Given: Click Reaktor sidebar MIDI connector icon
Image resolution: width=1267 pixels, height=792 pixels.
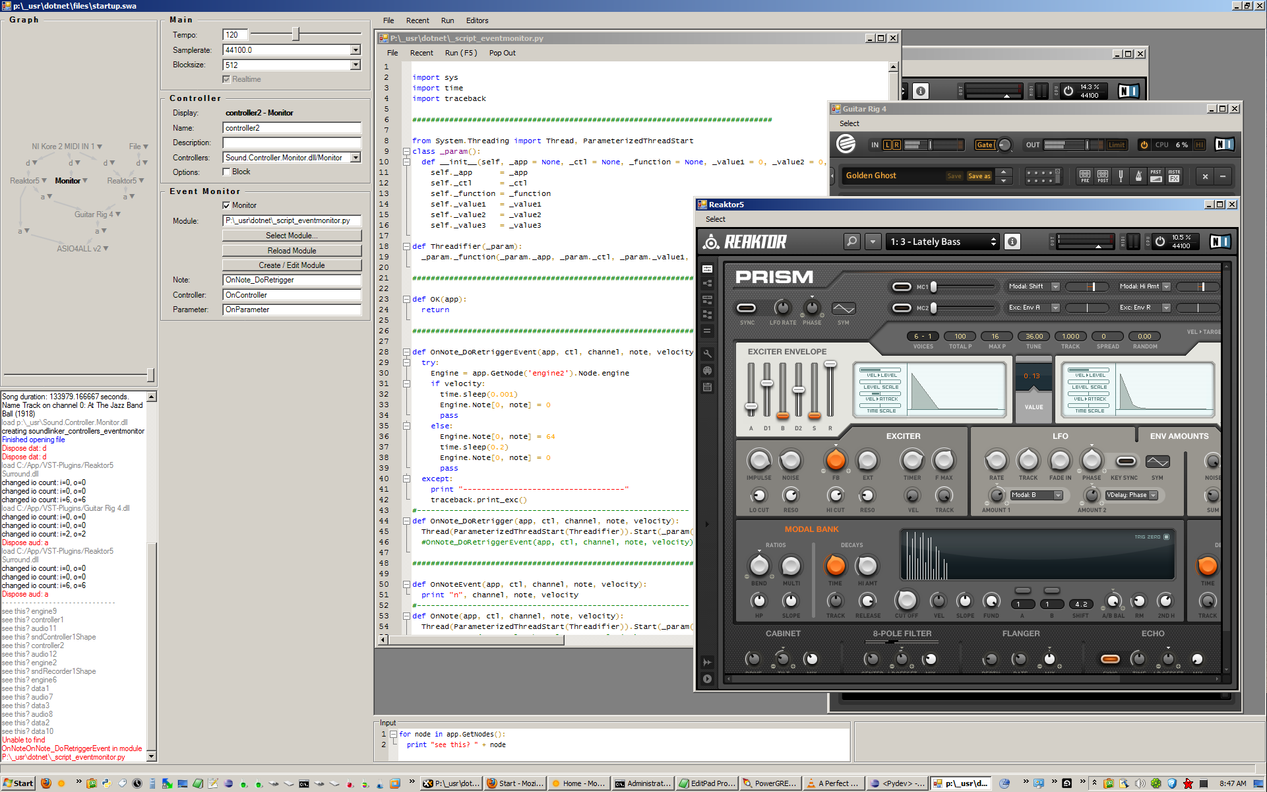Looking at the screenshot, I should pos(708,371).
